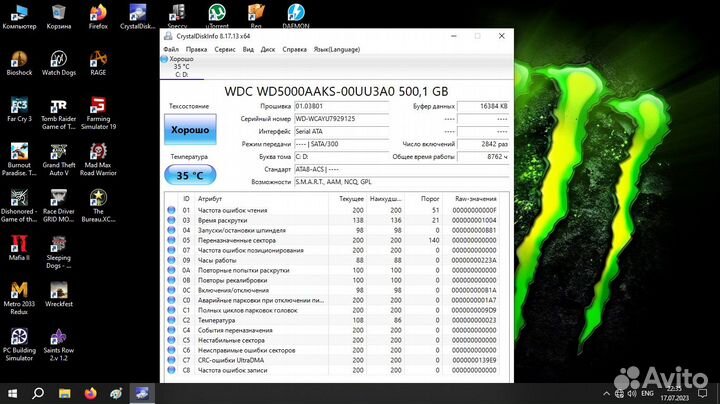This screenshot has width=720, height=404.
Task: Open Metro 2033 Redux shortcut
Action: click(19, 292)
